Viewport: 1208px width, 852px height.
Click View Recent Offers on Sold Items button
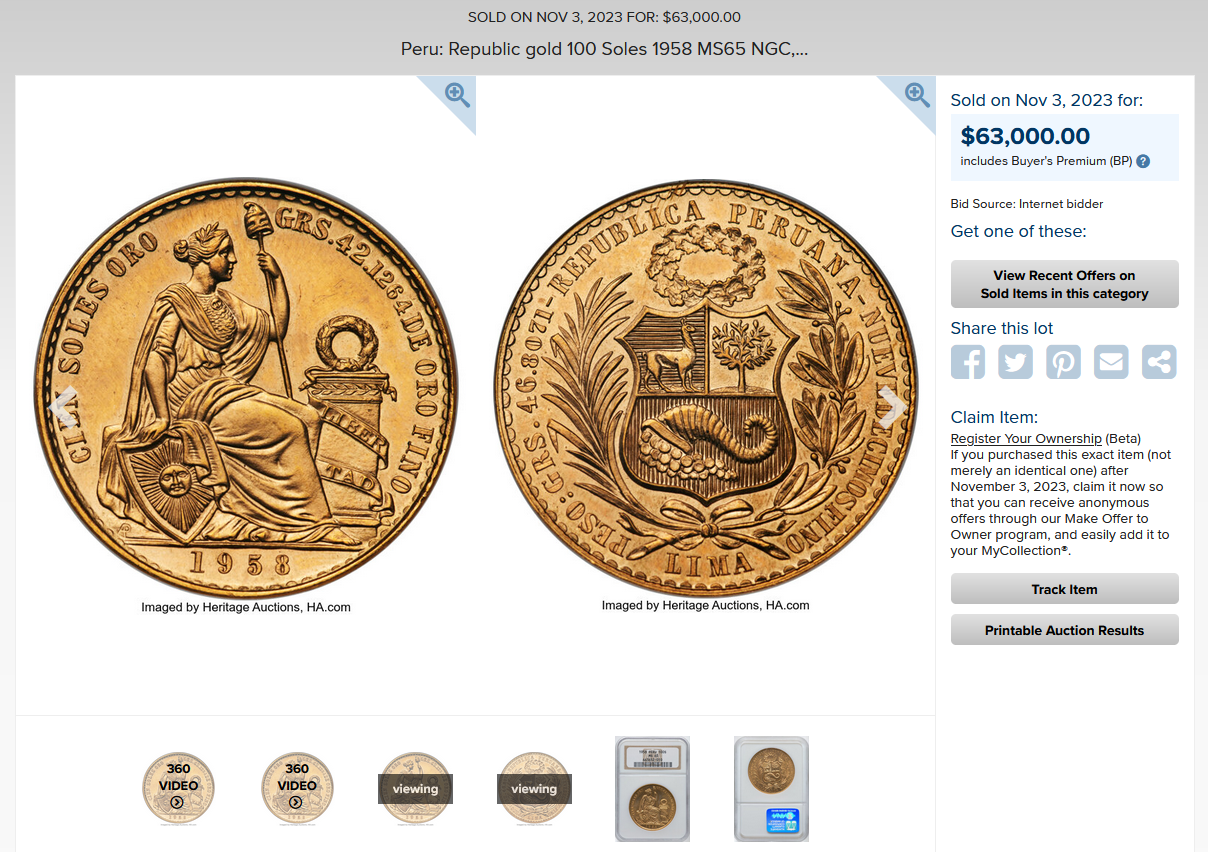pos(1064,284)
